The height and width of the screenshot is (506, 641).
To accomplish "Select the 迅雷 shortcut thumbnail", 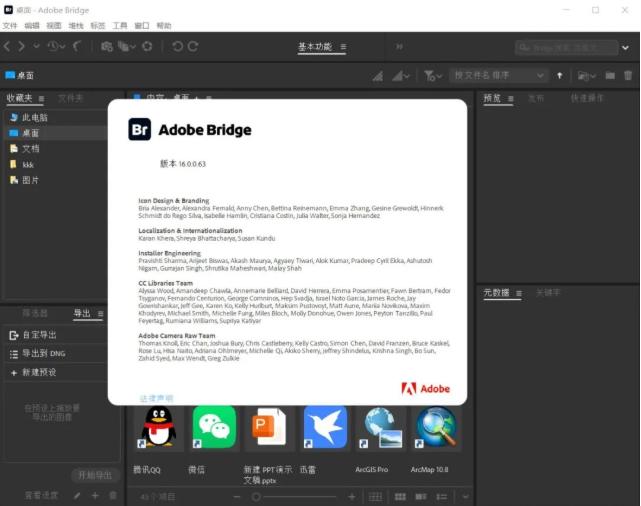I will 325,428.
